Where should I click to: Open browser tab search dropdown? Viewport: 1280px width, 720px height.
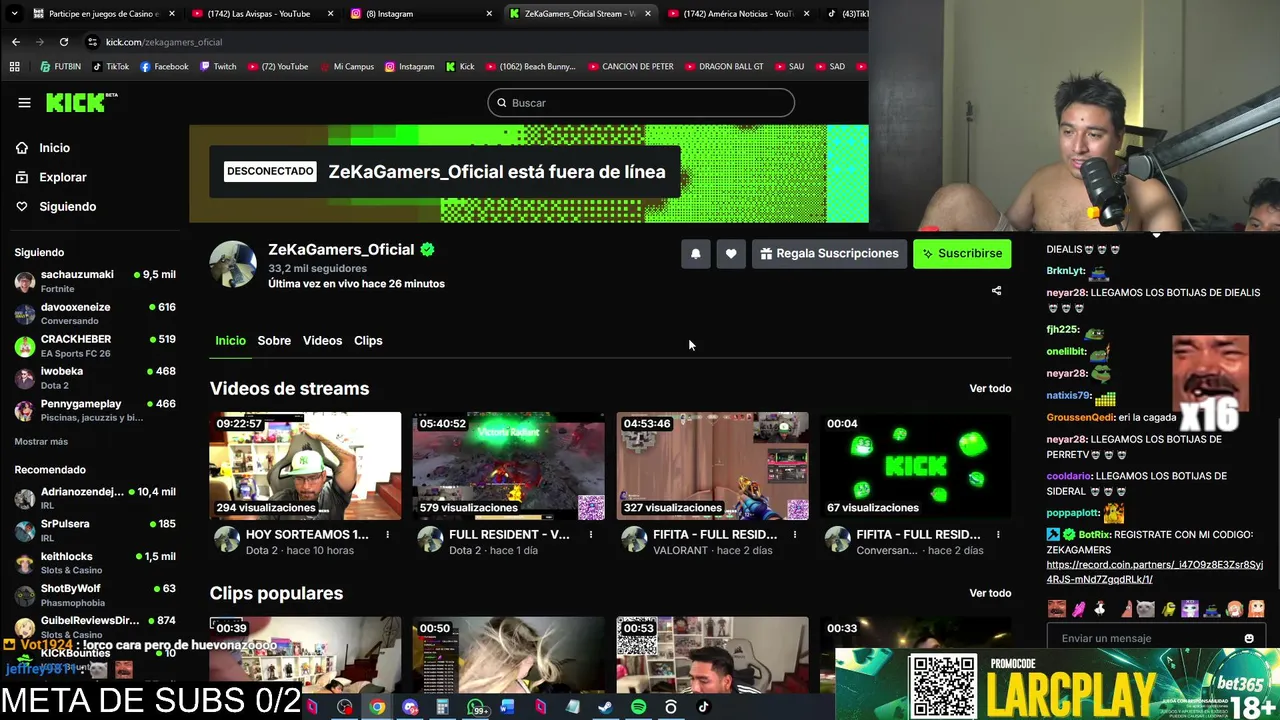14,14
